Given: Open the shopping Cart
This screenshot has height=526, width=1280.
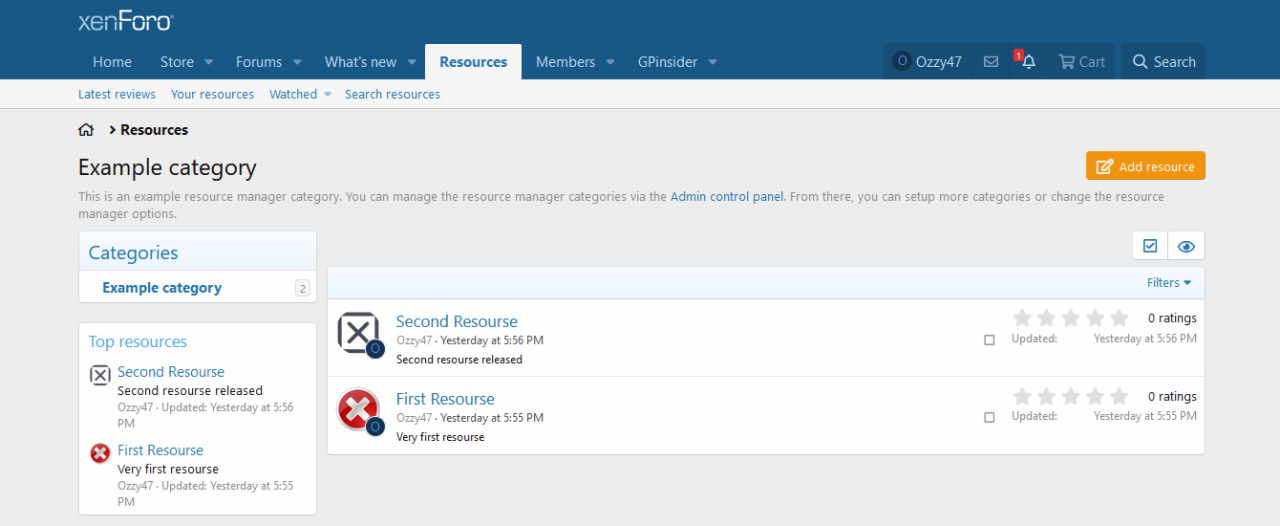Looking at the screenshot, I should pos(1081,62).
